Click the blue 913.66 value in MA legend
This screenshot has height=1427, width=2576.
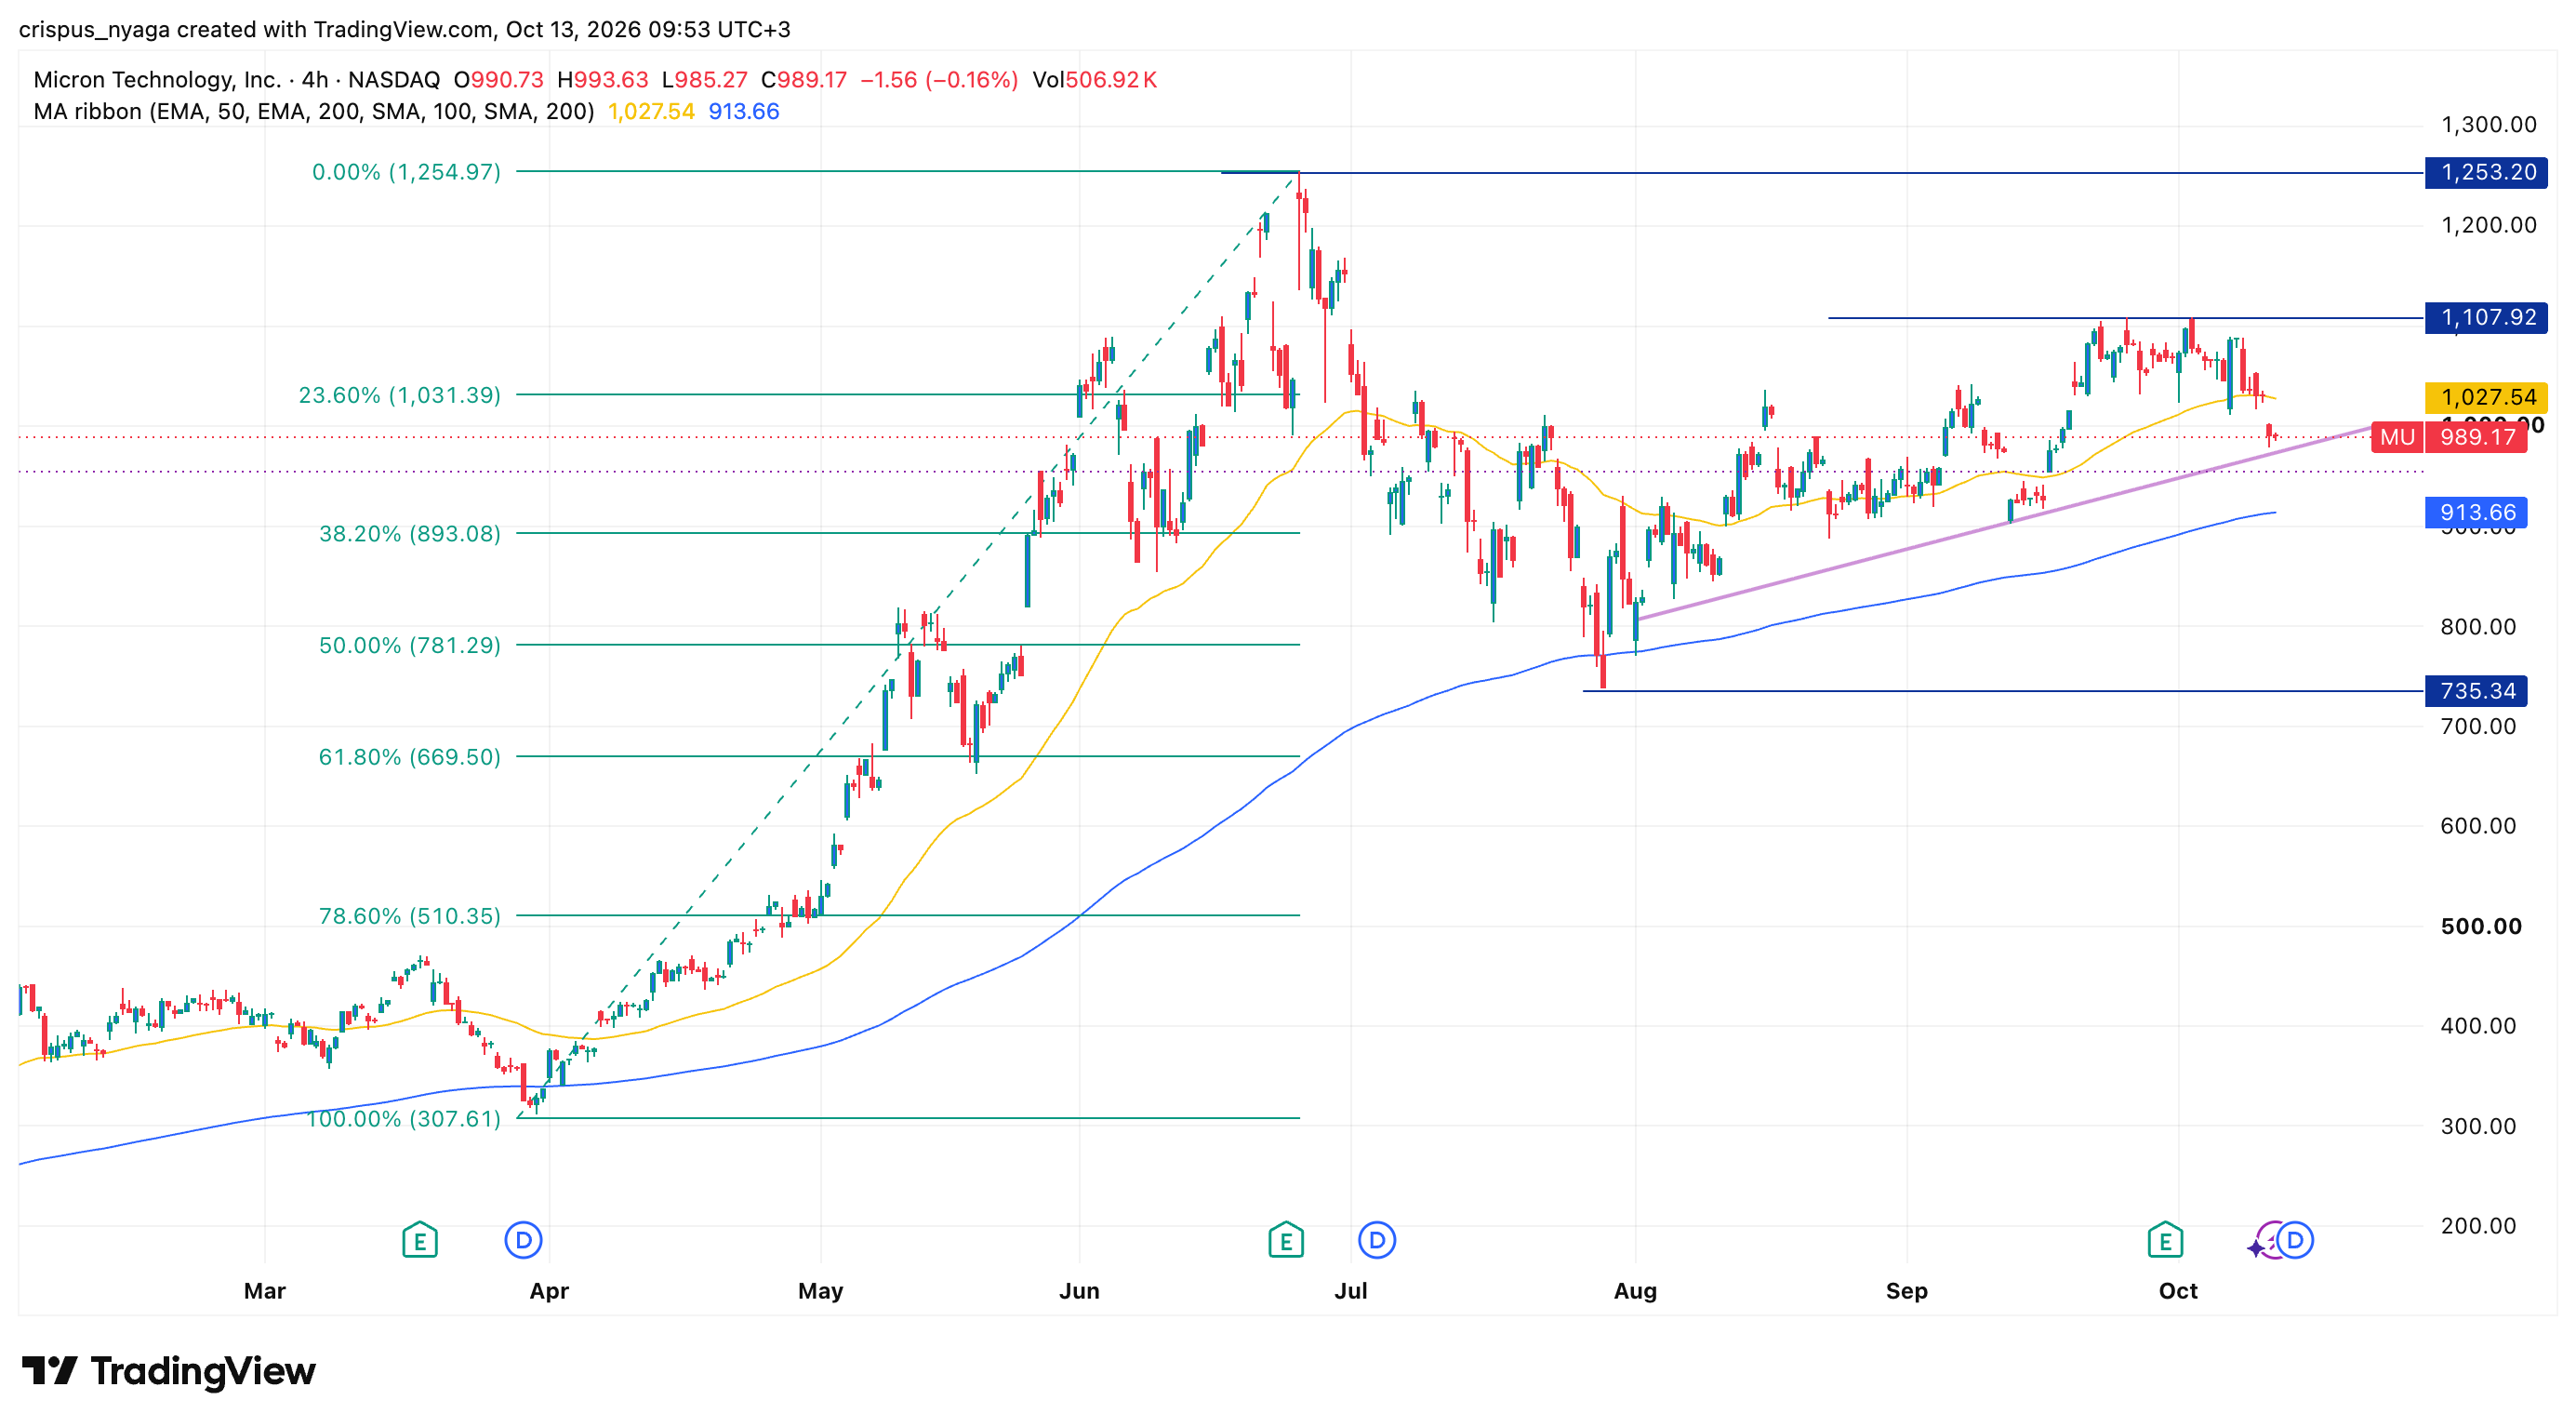pos(744,112)
